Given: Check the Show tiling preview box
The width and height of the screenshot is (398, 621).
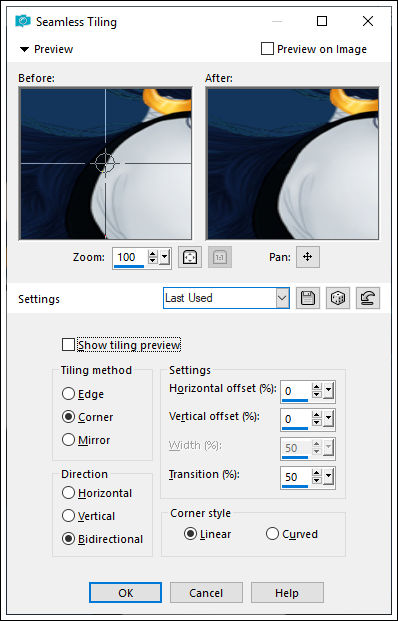Looking at the screenshot, I should [68, 345].
